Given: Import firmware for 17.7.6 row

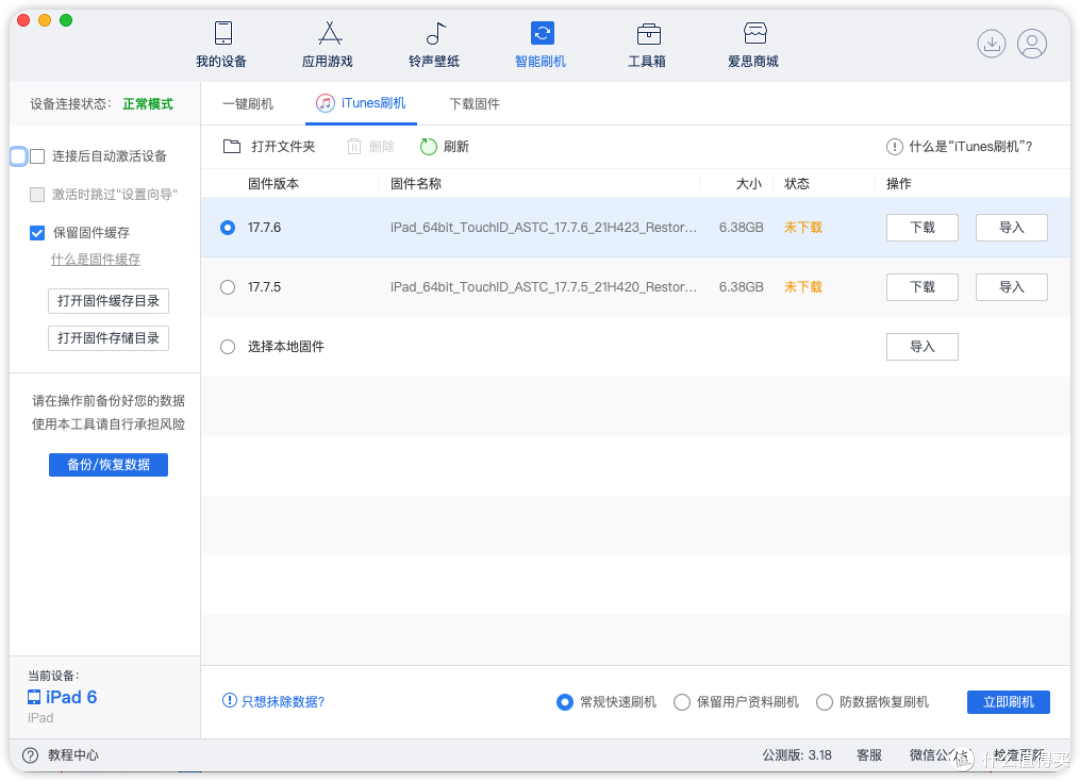Looking at the screenshot, I should click(x=1012, y=227).
